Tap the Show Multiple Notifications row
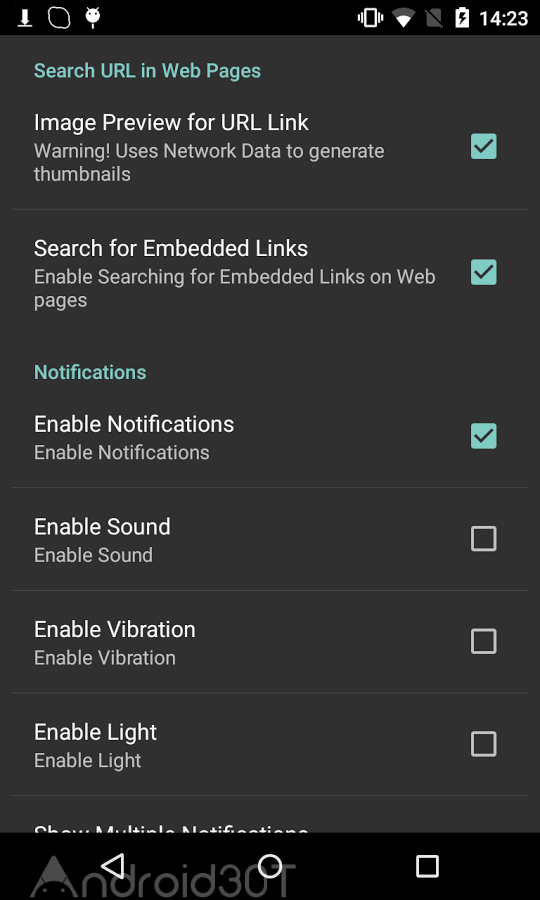Screen dimensions: 540x900 coord(270,829)
